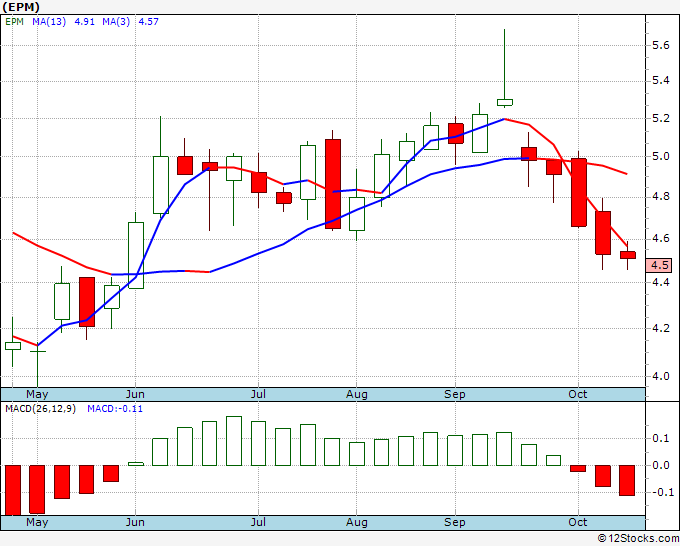Viewport: 680px width, 546px height.
Task: Click the tall red candle just before August
Action: click(333, 184)
